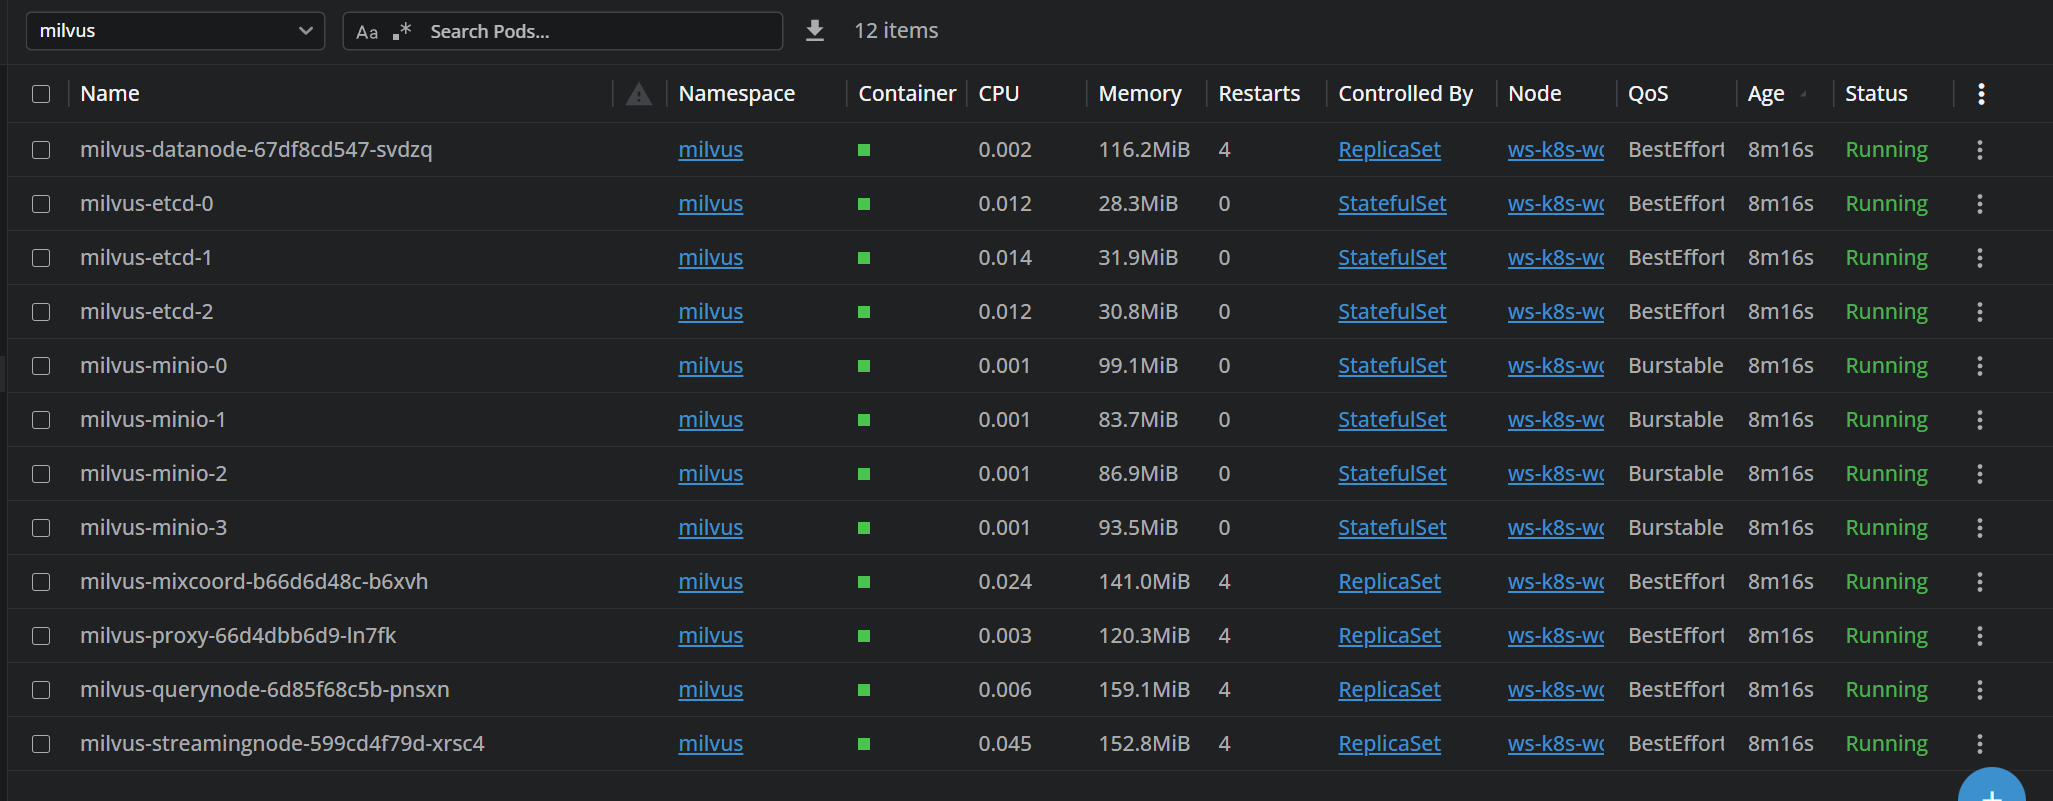
Task: Click the warning triangle column header icon
Action: point(638,95)
